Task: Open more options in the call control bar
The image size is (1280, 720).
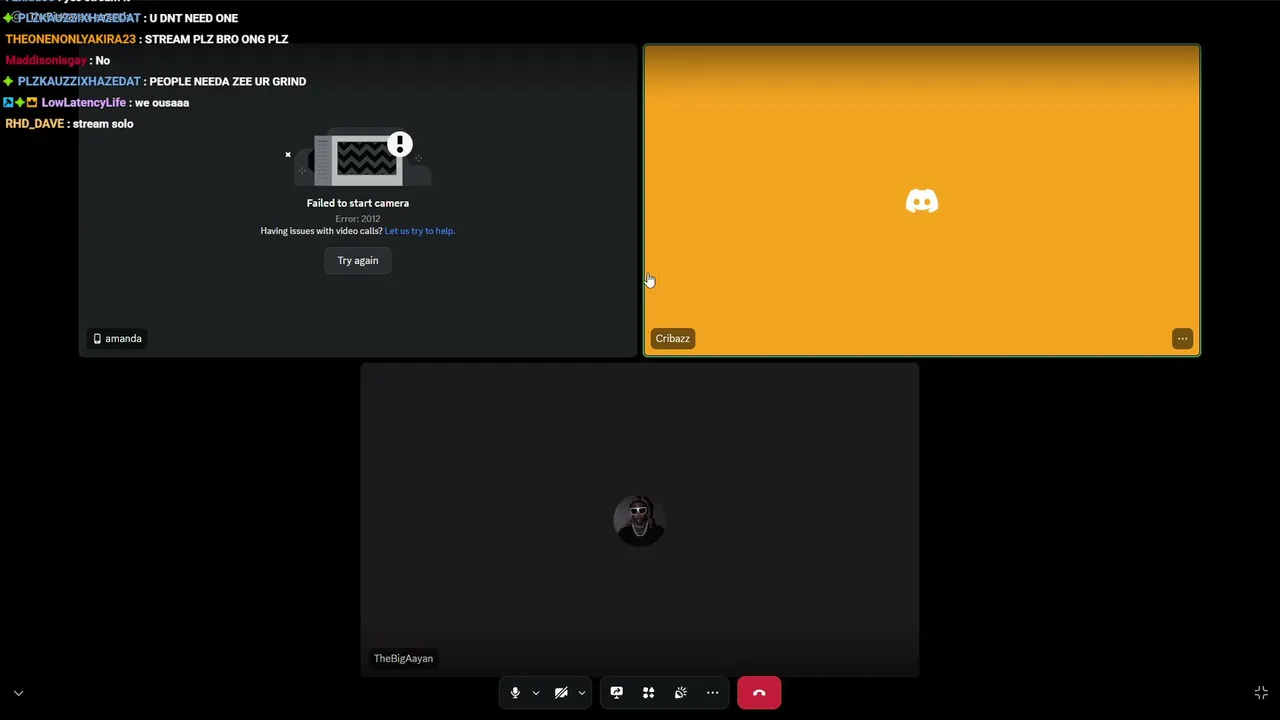Action: click(713, 693)
